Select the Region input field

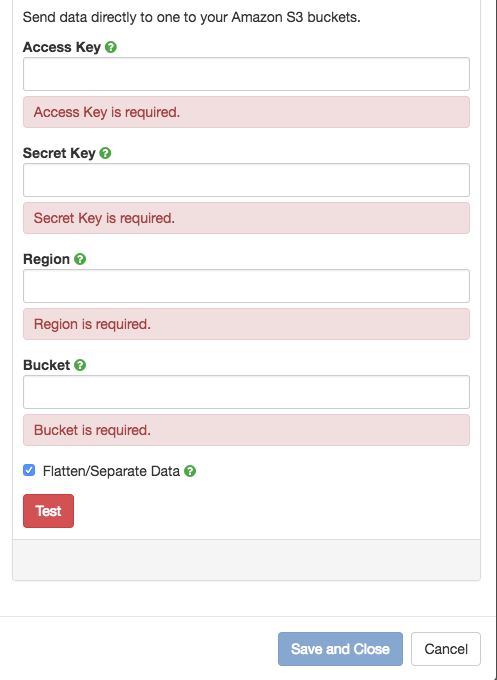point(246,286)
